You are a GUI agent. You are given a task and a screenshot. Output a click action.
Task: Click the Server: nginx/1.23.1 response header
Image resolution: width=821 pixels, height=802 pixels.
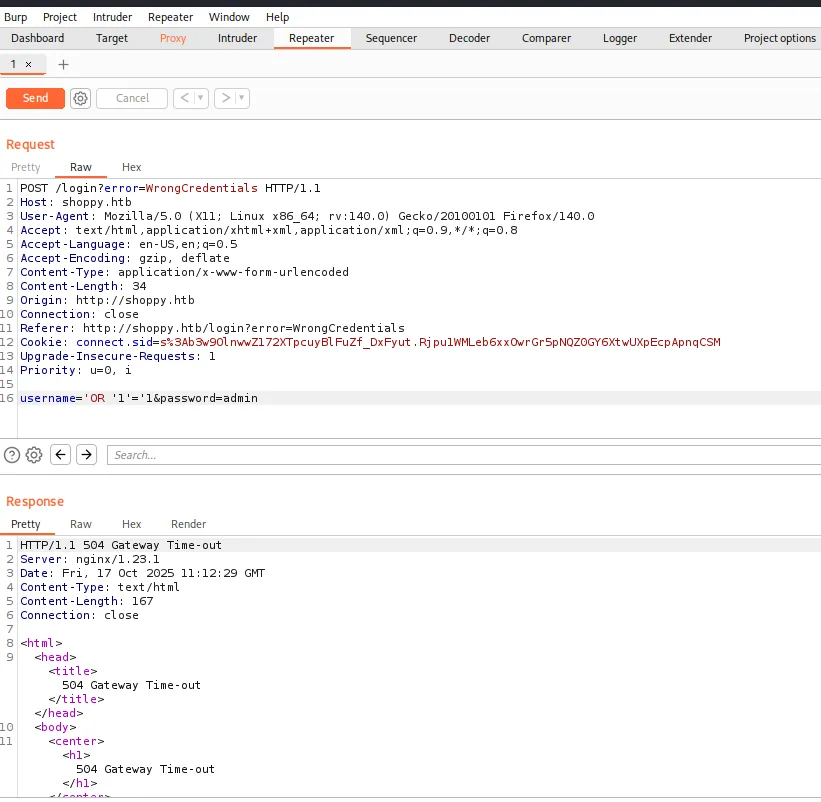pyautogui.click(x=90, y=560)
